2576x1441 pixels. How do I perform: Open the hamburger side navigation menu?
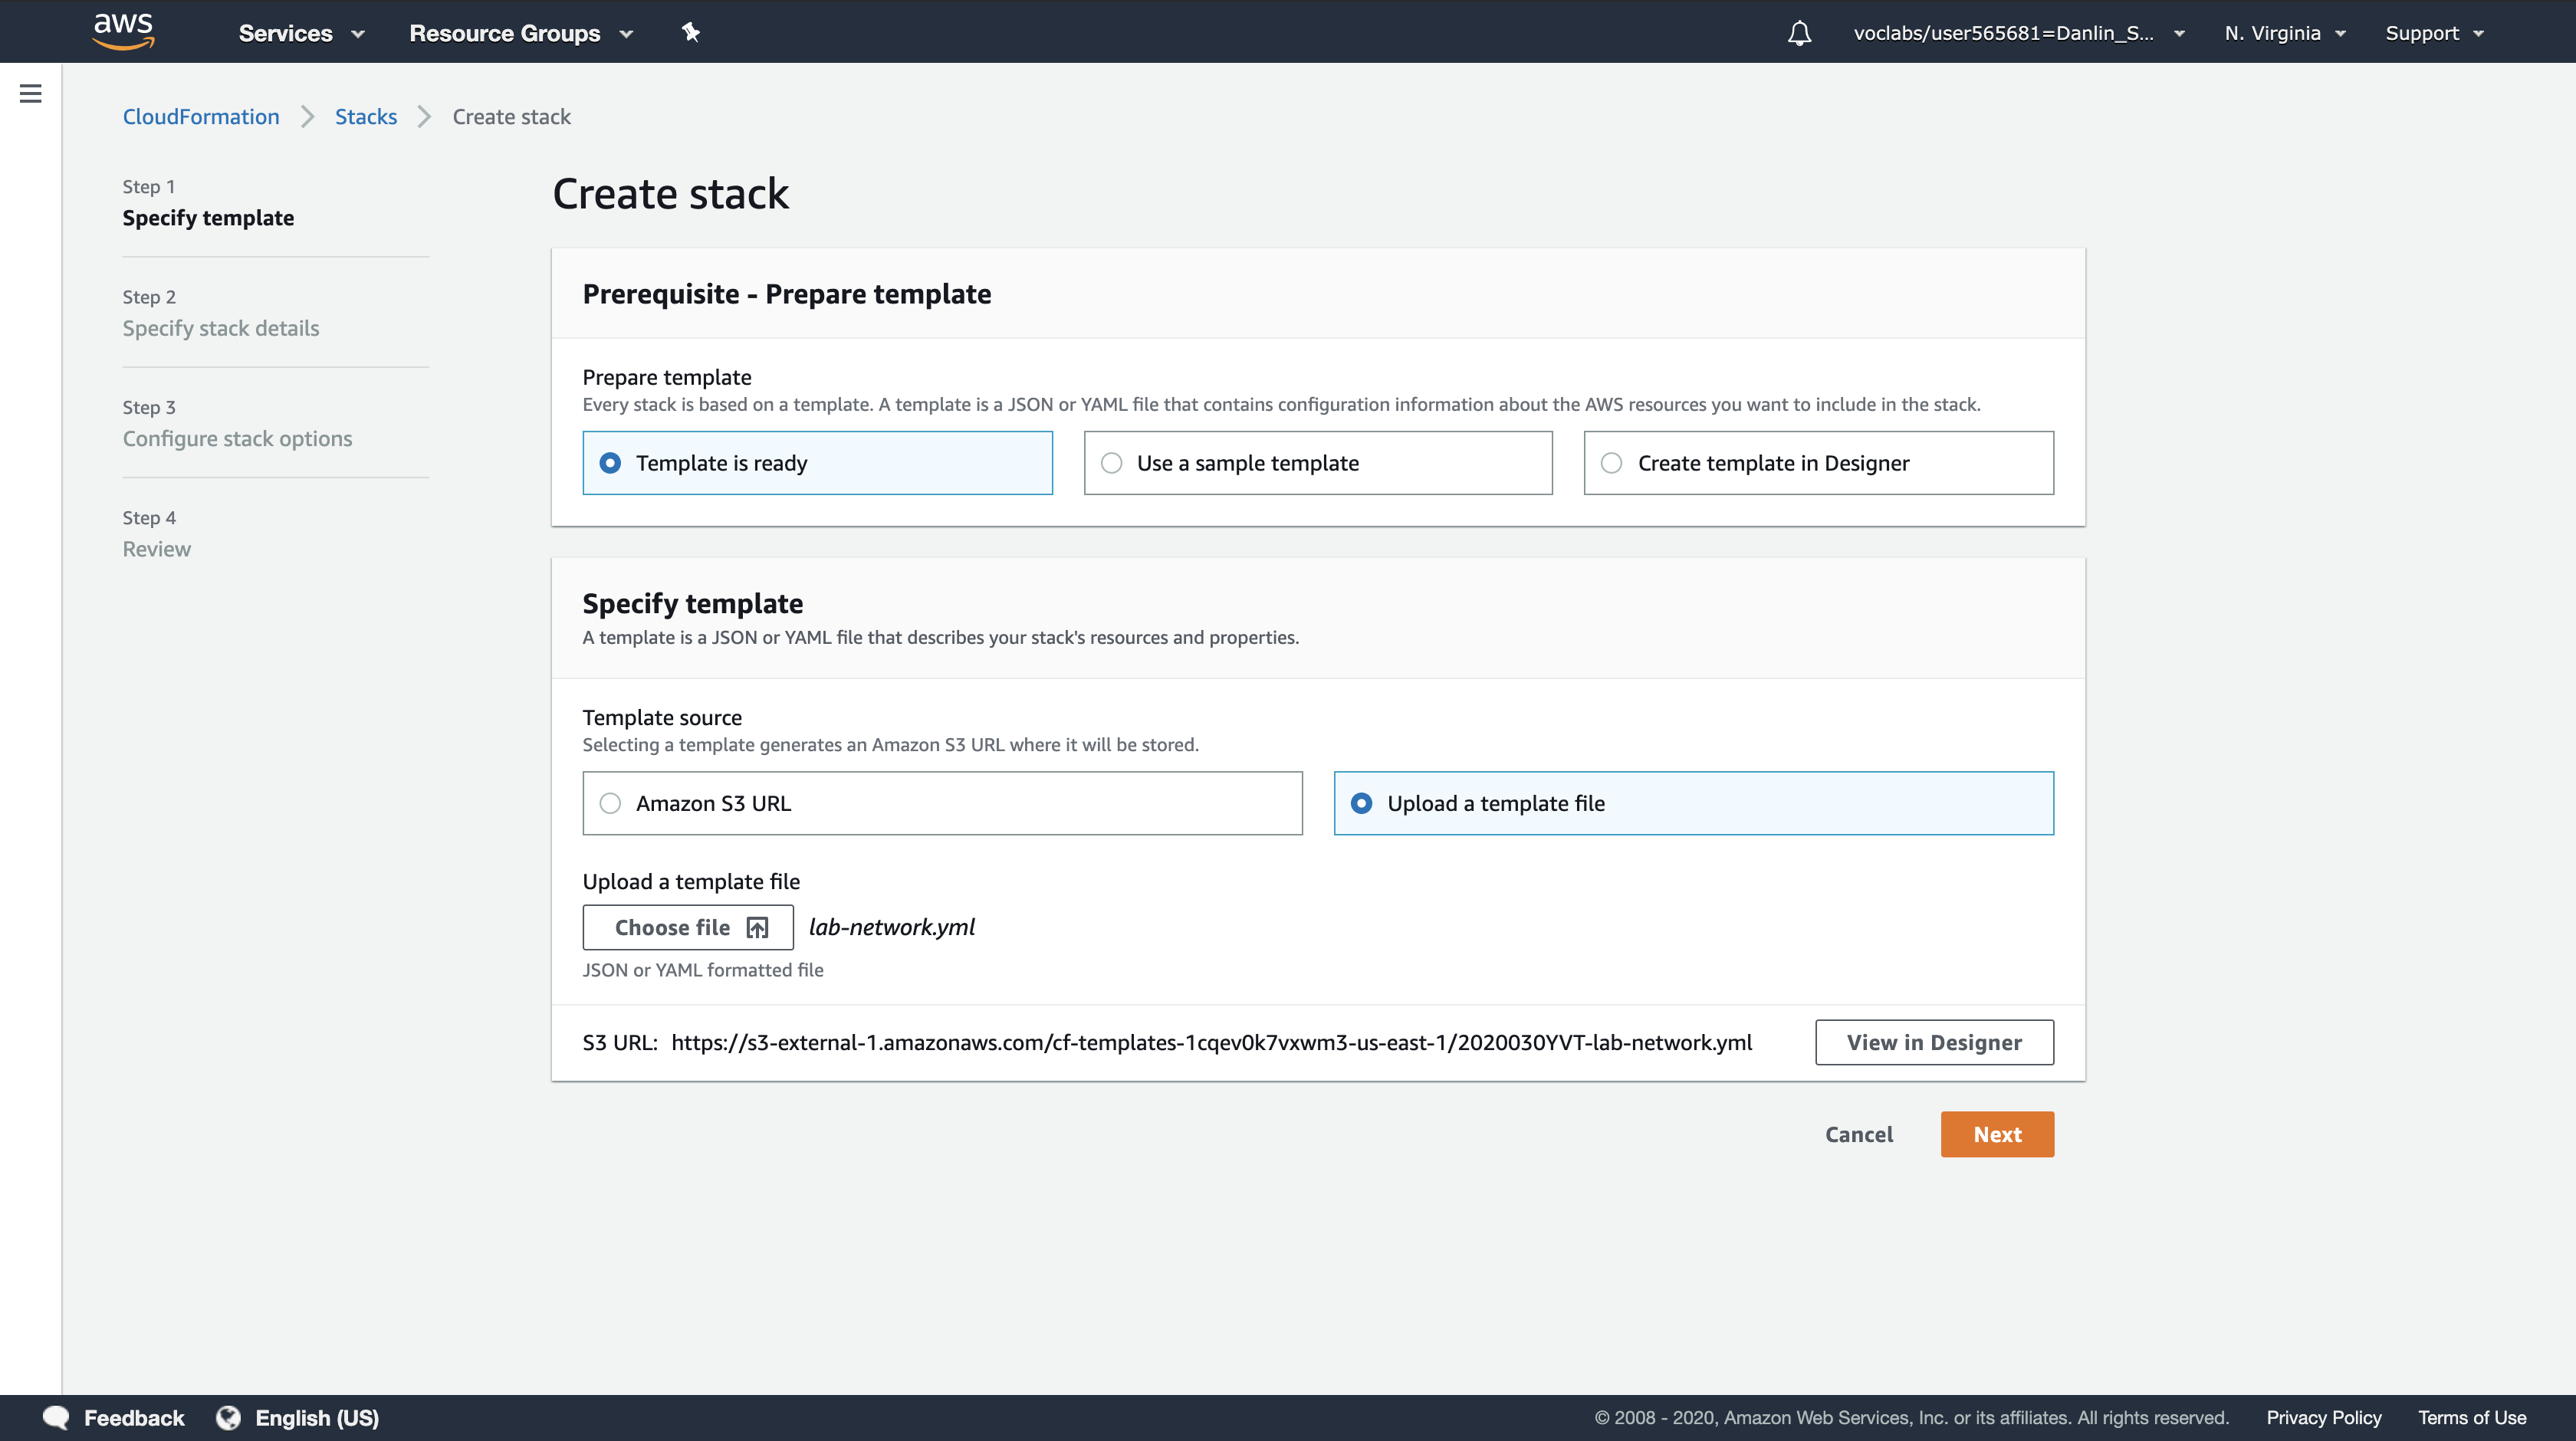click(31, 94)
